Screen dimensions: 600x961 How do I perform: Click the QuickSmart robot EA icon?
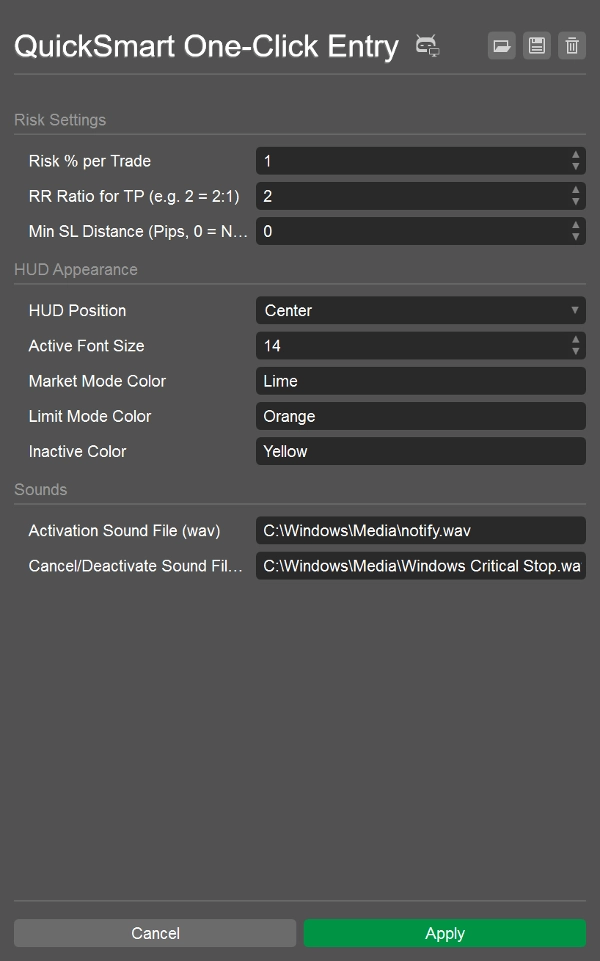[426, 45]
